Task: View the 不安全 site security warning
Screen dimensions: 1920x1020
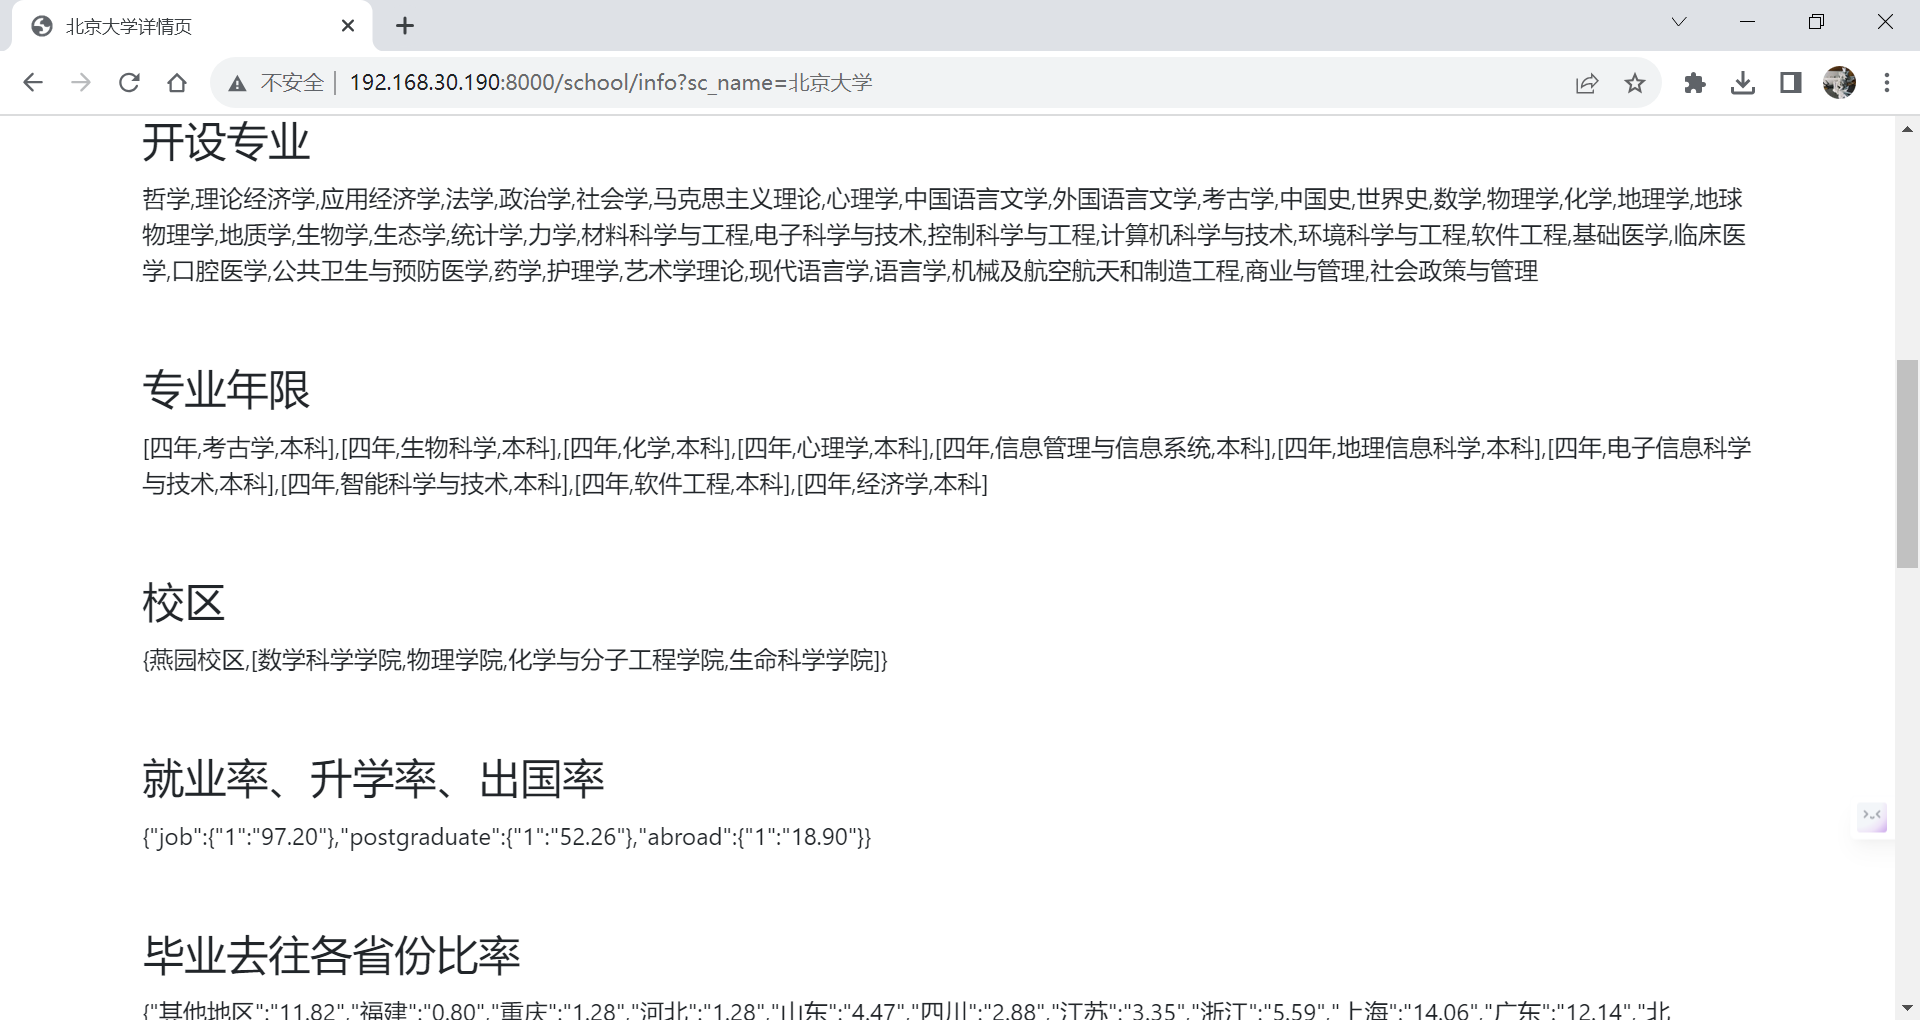Action: [277, 83]
